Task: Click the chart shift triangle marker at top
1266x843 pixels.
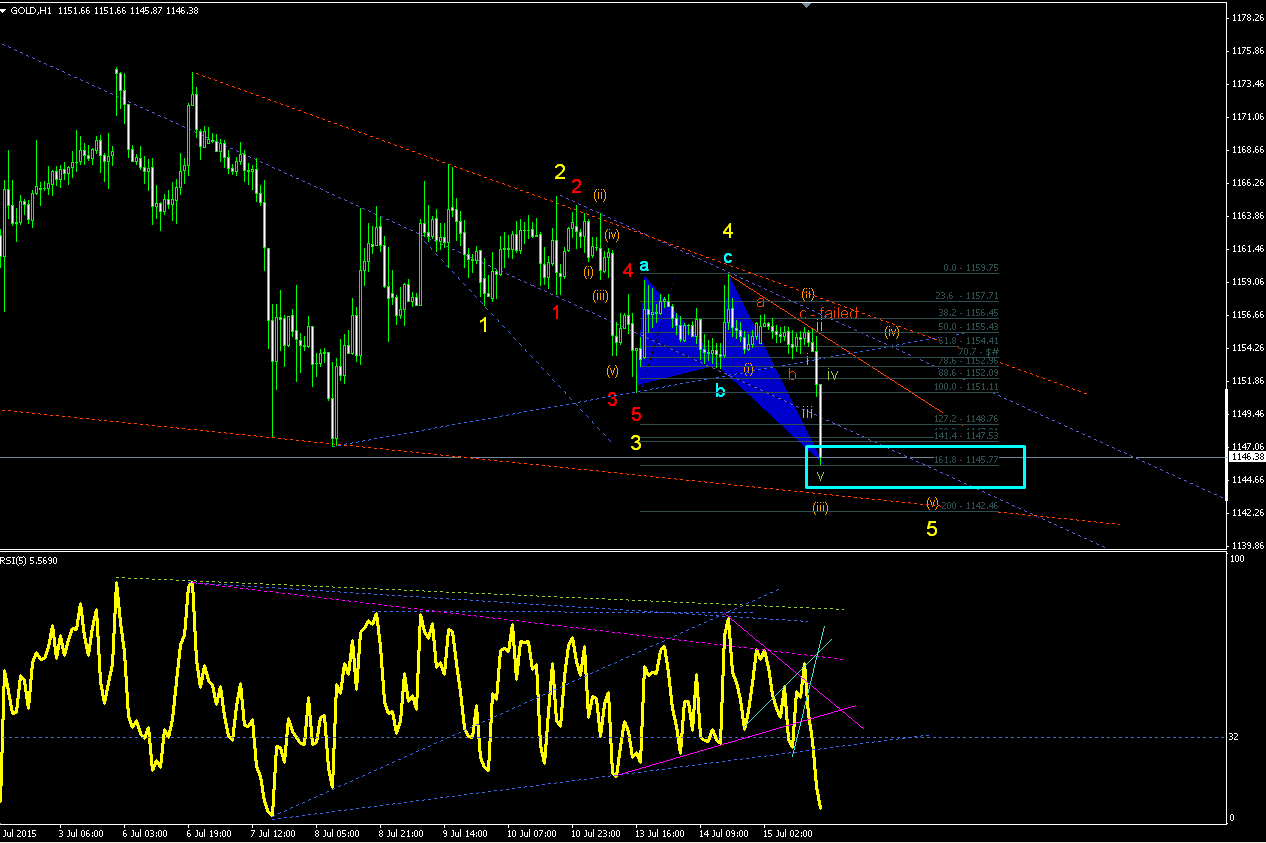Action: pyautogui.click(x=808, y=5)
